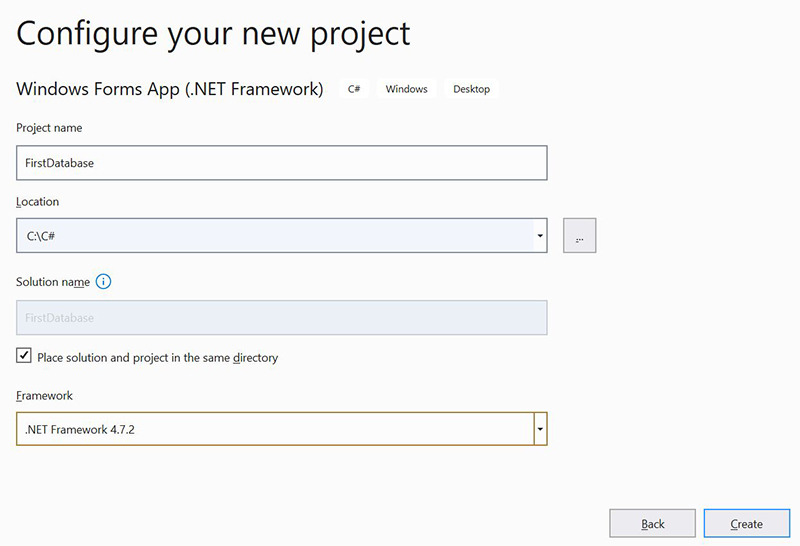Click the Solution name label
Image resolution: width=800 pixels, height=546 pixels.
tap(53, 282)
